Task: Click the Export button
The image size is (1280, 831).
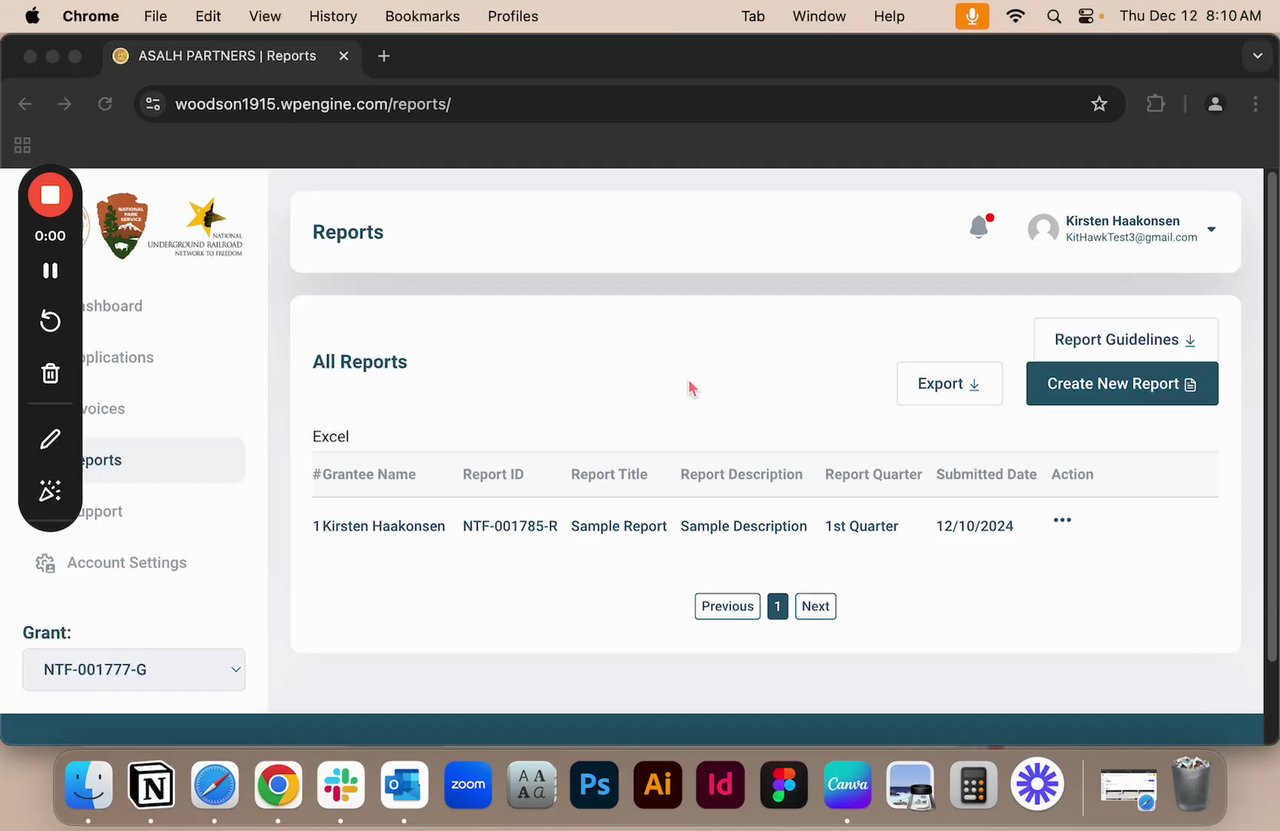Action: pyautogui.click(x=949, y=384)
